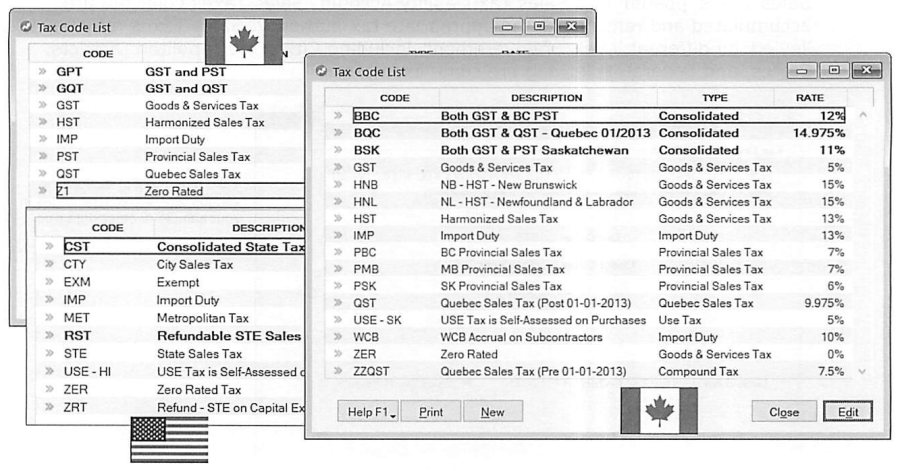The width and height of the screenshot is (900, 471).
Task: Click arrow icon beside BSK code
Action: pos(339,150)
